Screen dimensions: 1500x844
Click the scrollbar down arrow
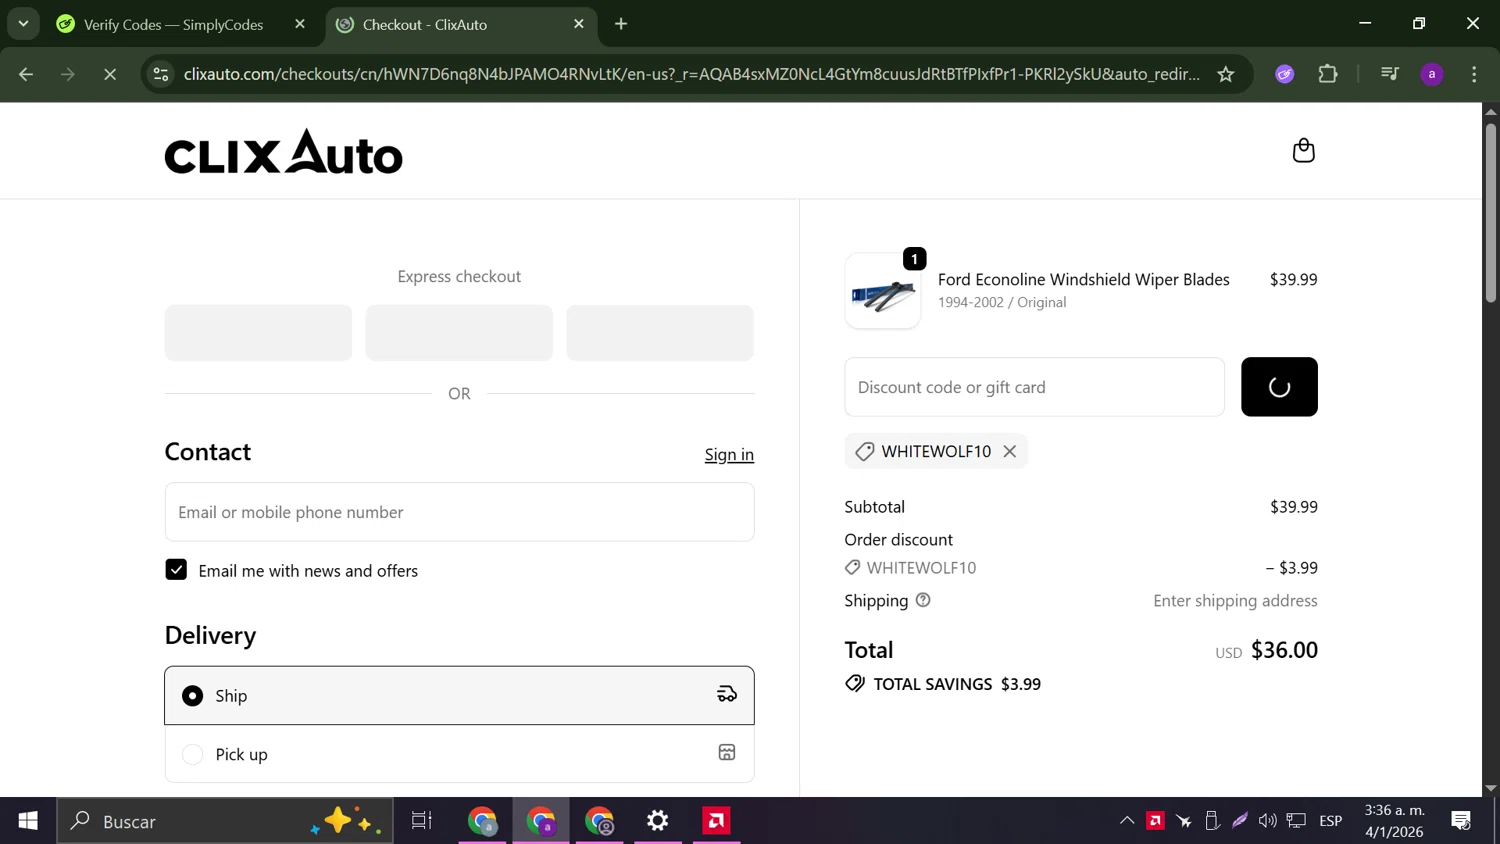point(1491,788)
